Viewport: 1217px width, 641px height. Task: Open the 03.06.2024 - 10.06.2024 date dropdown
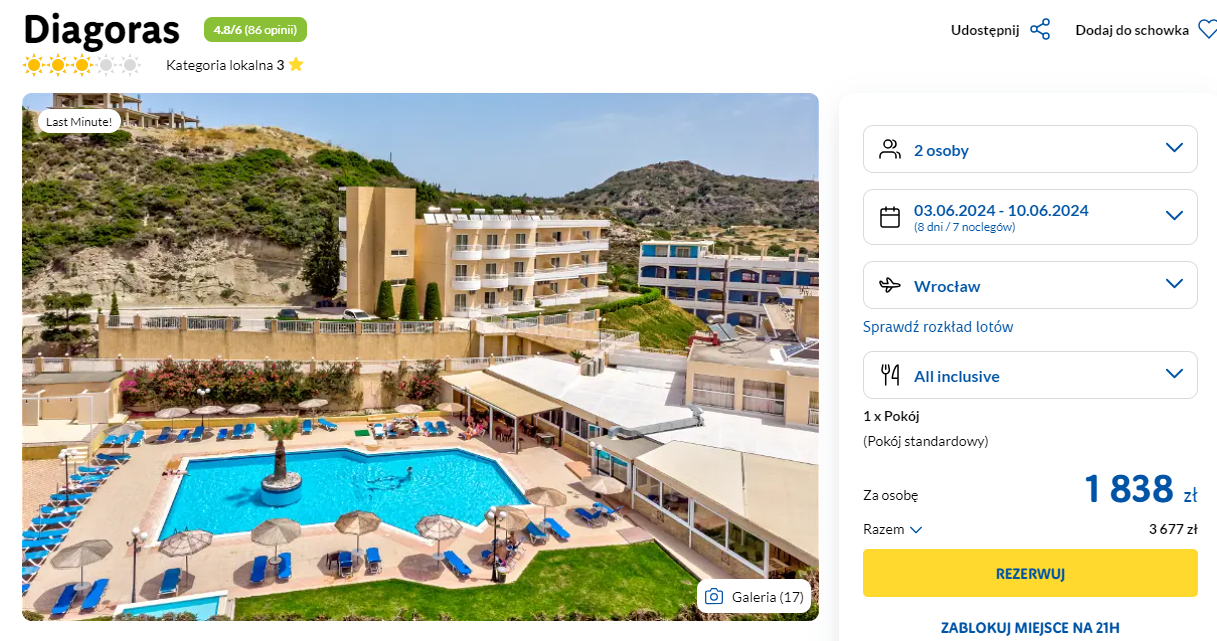click(1030, 217)
